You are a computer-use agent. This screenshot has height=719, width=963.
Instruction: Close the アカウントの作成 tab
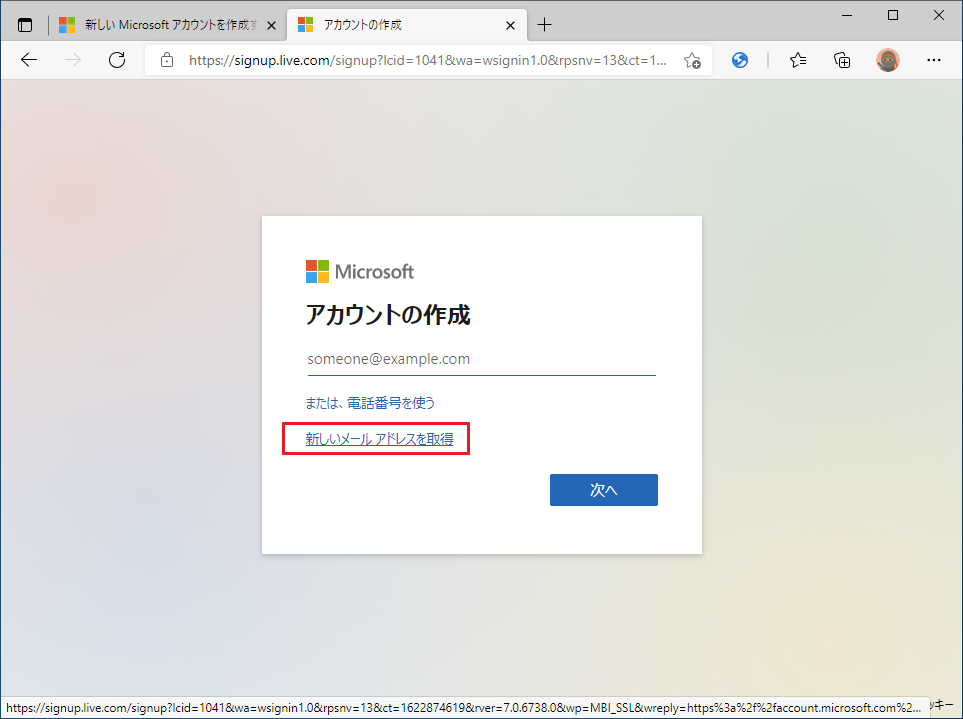pos(510,26)
